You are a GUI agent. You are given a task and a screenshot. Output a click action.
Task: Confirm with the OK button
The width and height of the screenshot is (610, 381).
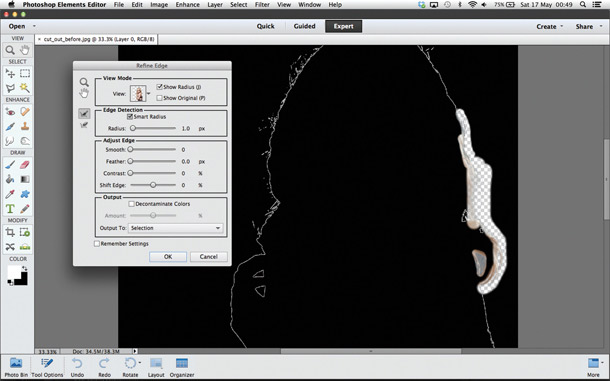tap(168, 256)
